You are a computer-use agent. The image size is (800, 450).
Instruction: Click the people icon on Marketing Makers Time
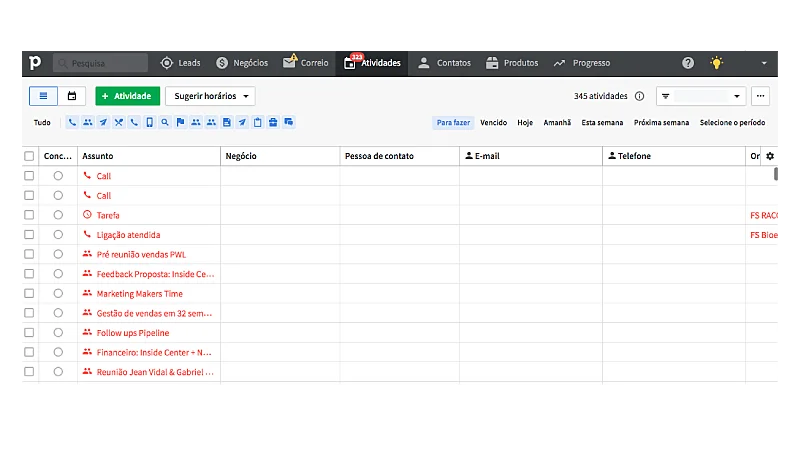click(x=87, y=293)
